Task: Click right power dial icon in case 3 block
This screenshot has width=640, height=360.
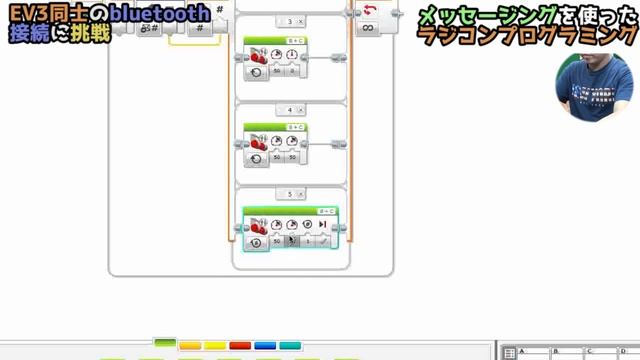Action: coord(292,54)
